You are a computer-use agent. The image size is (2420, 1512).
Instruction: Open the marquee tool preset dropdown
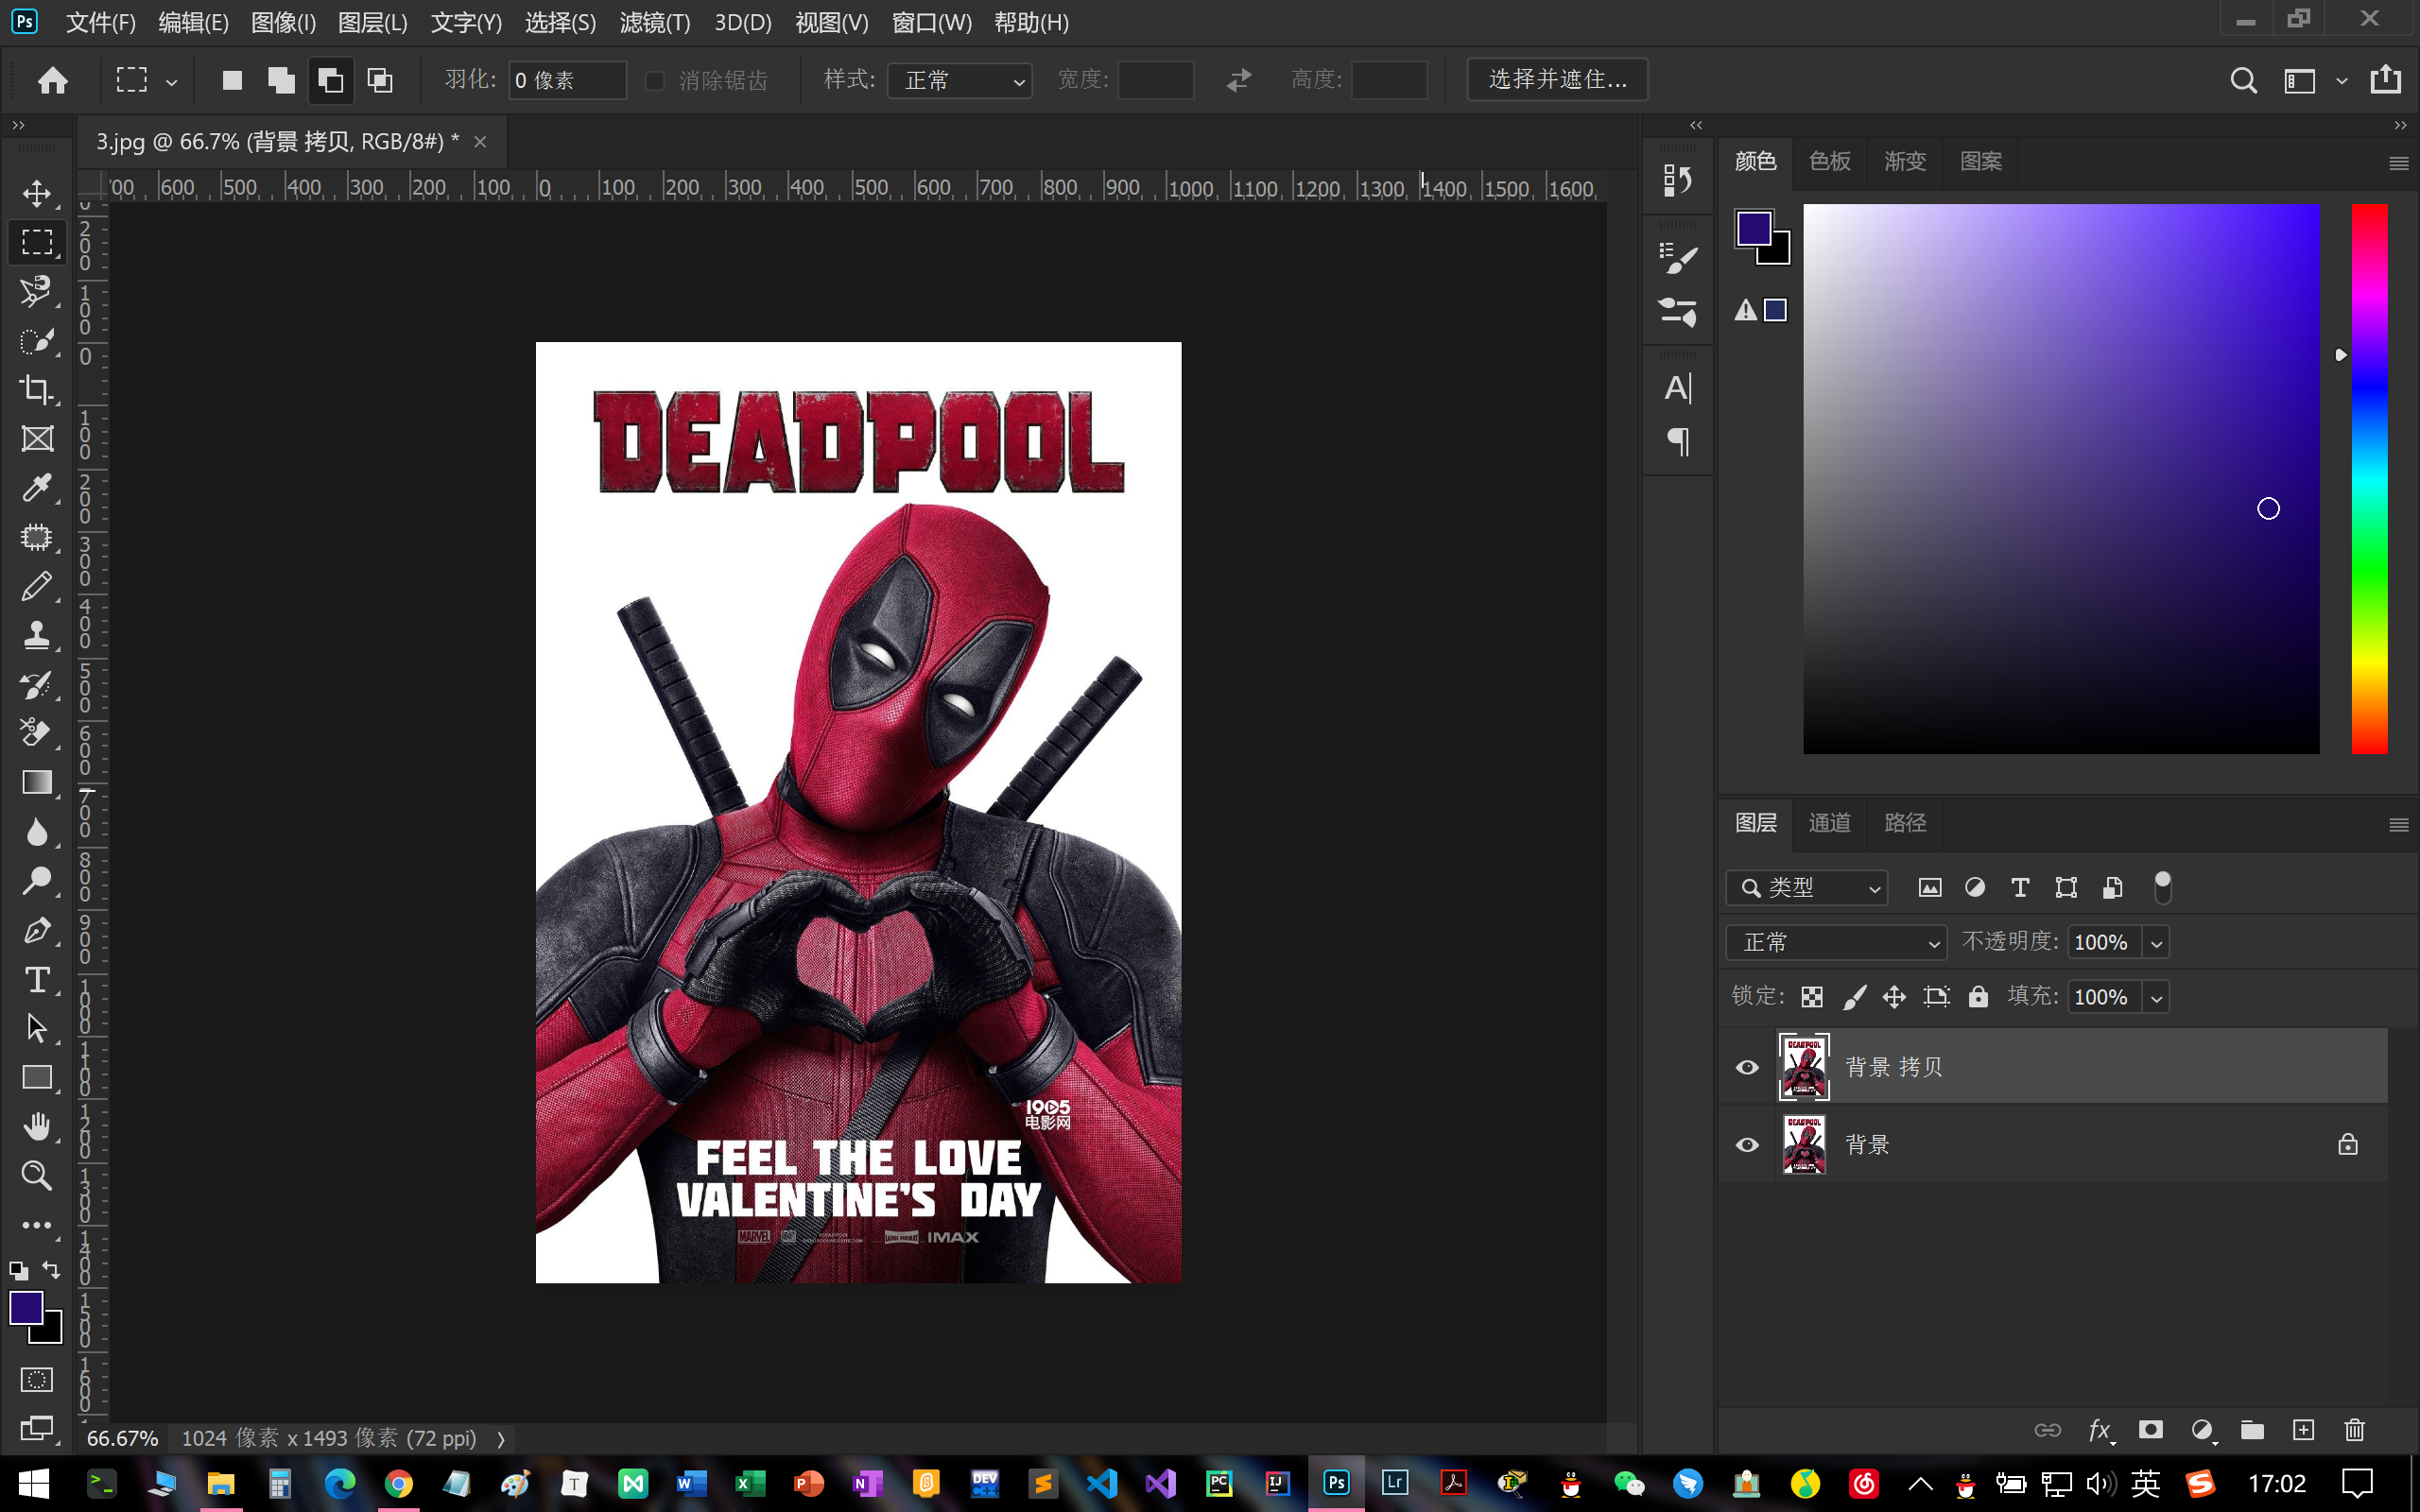click(x=171, y=81)
